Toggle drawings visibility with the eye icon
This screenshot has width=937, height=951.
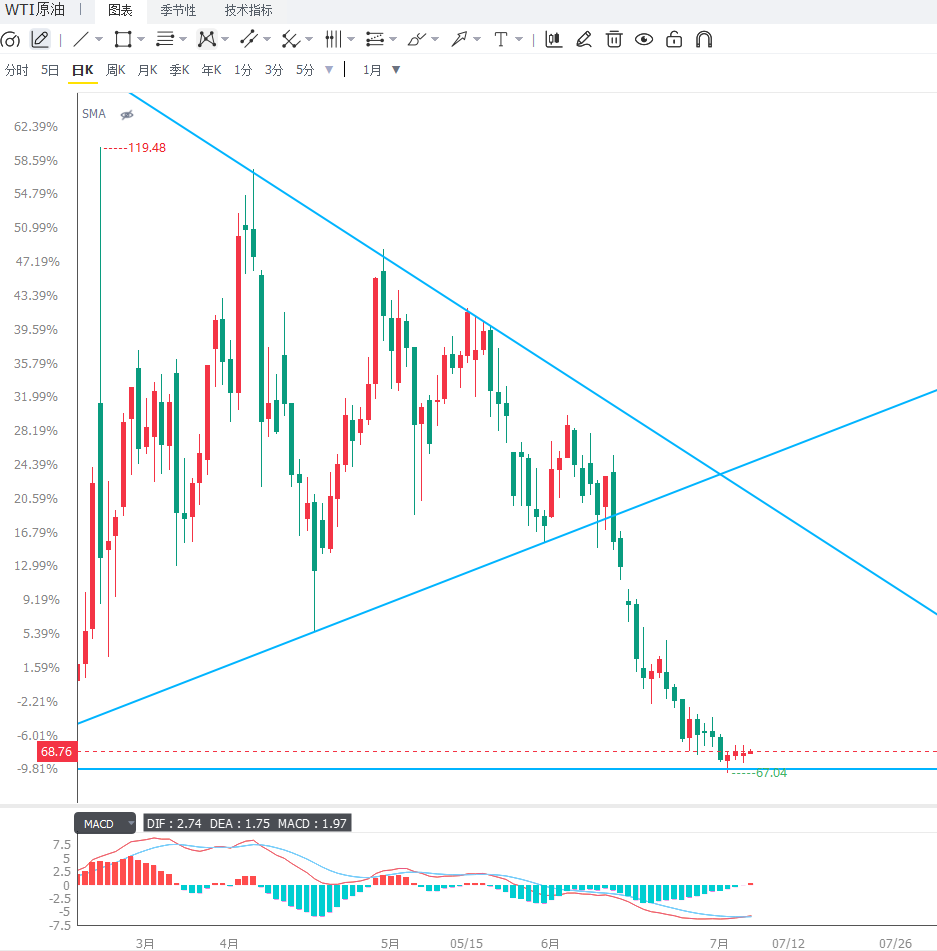point(644,39)
